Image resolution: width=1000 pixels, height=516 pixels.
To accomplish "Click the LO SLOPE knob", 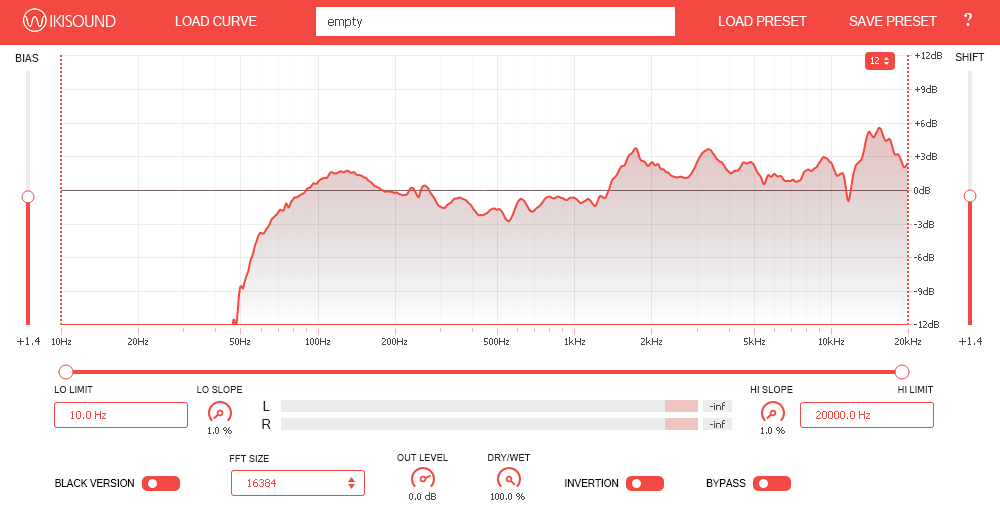I will [x=219, y=412].
